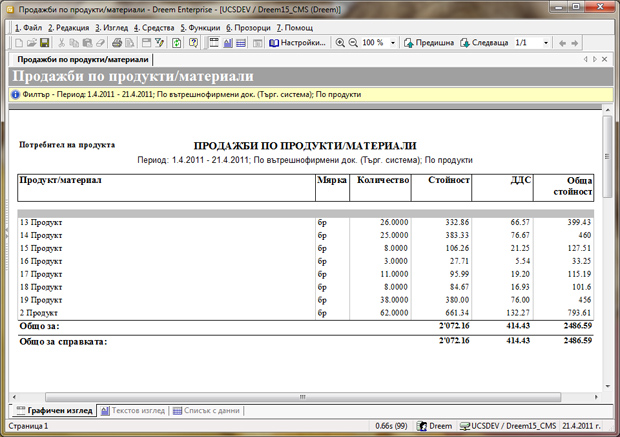Close the document tab with the X

point(605,59)
